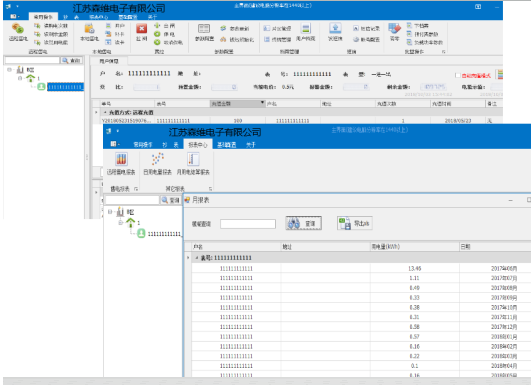
Task: Switch to 常用操作 tab in front window
Action: pos(143,145)
